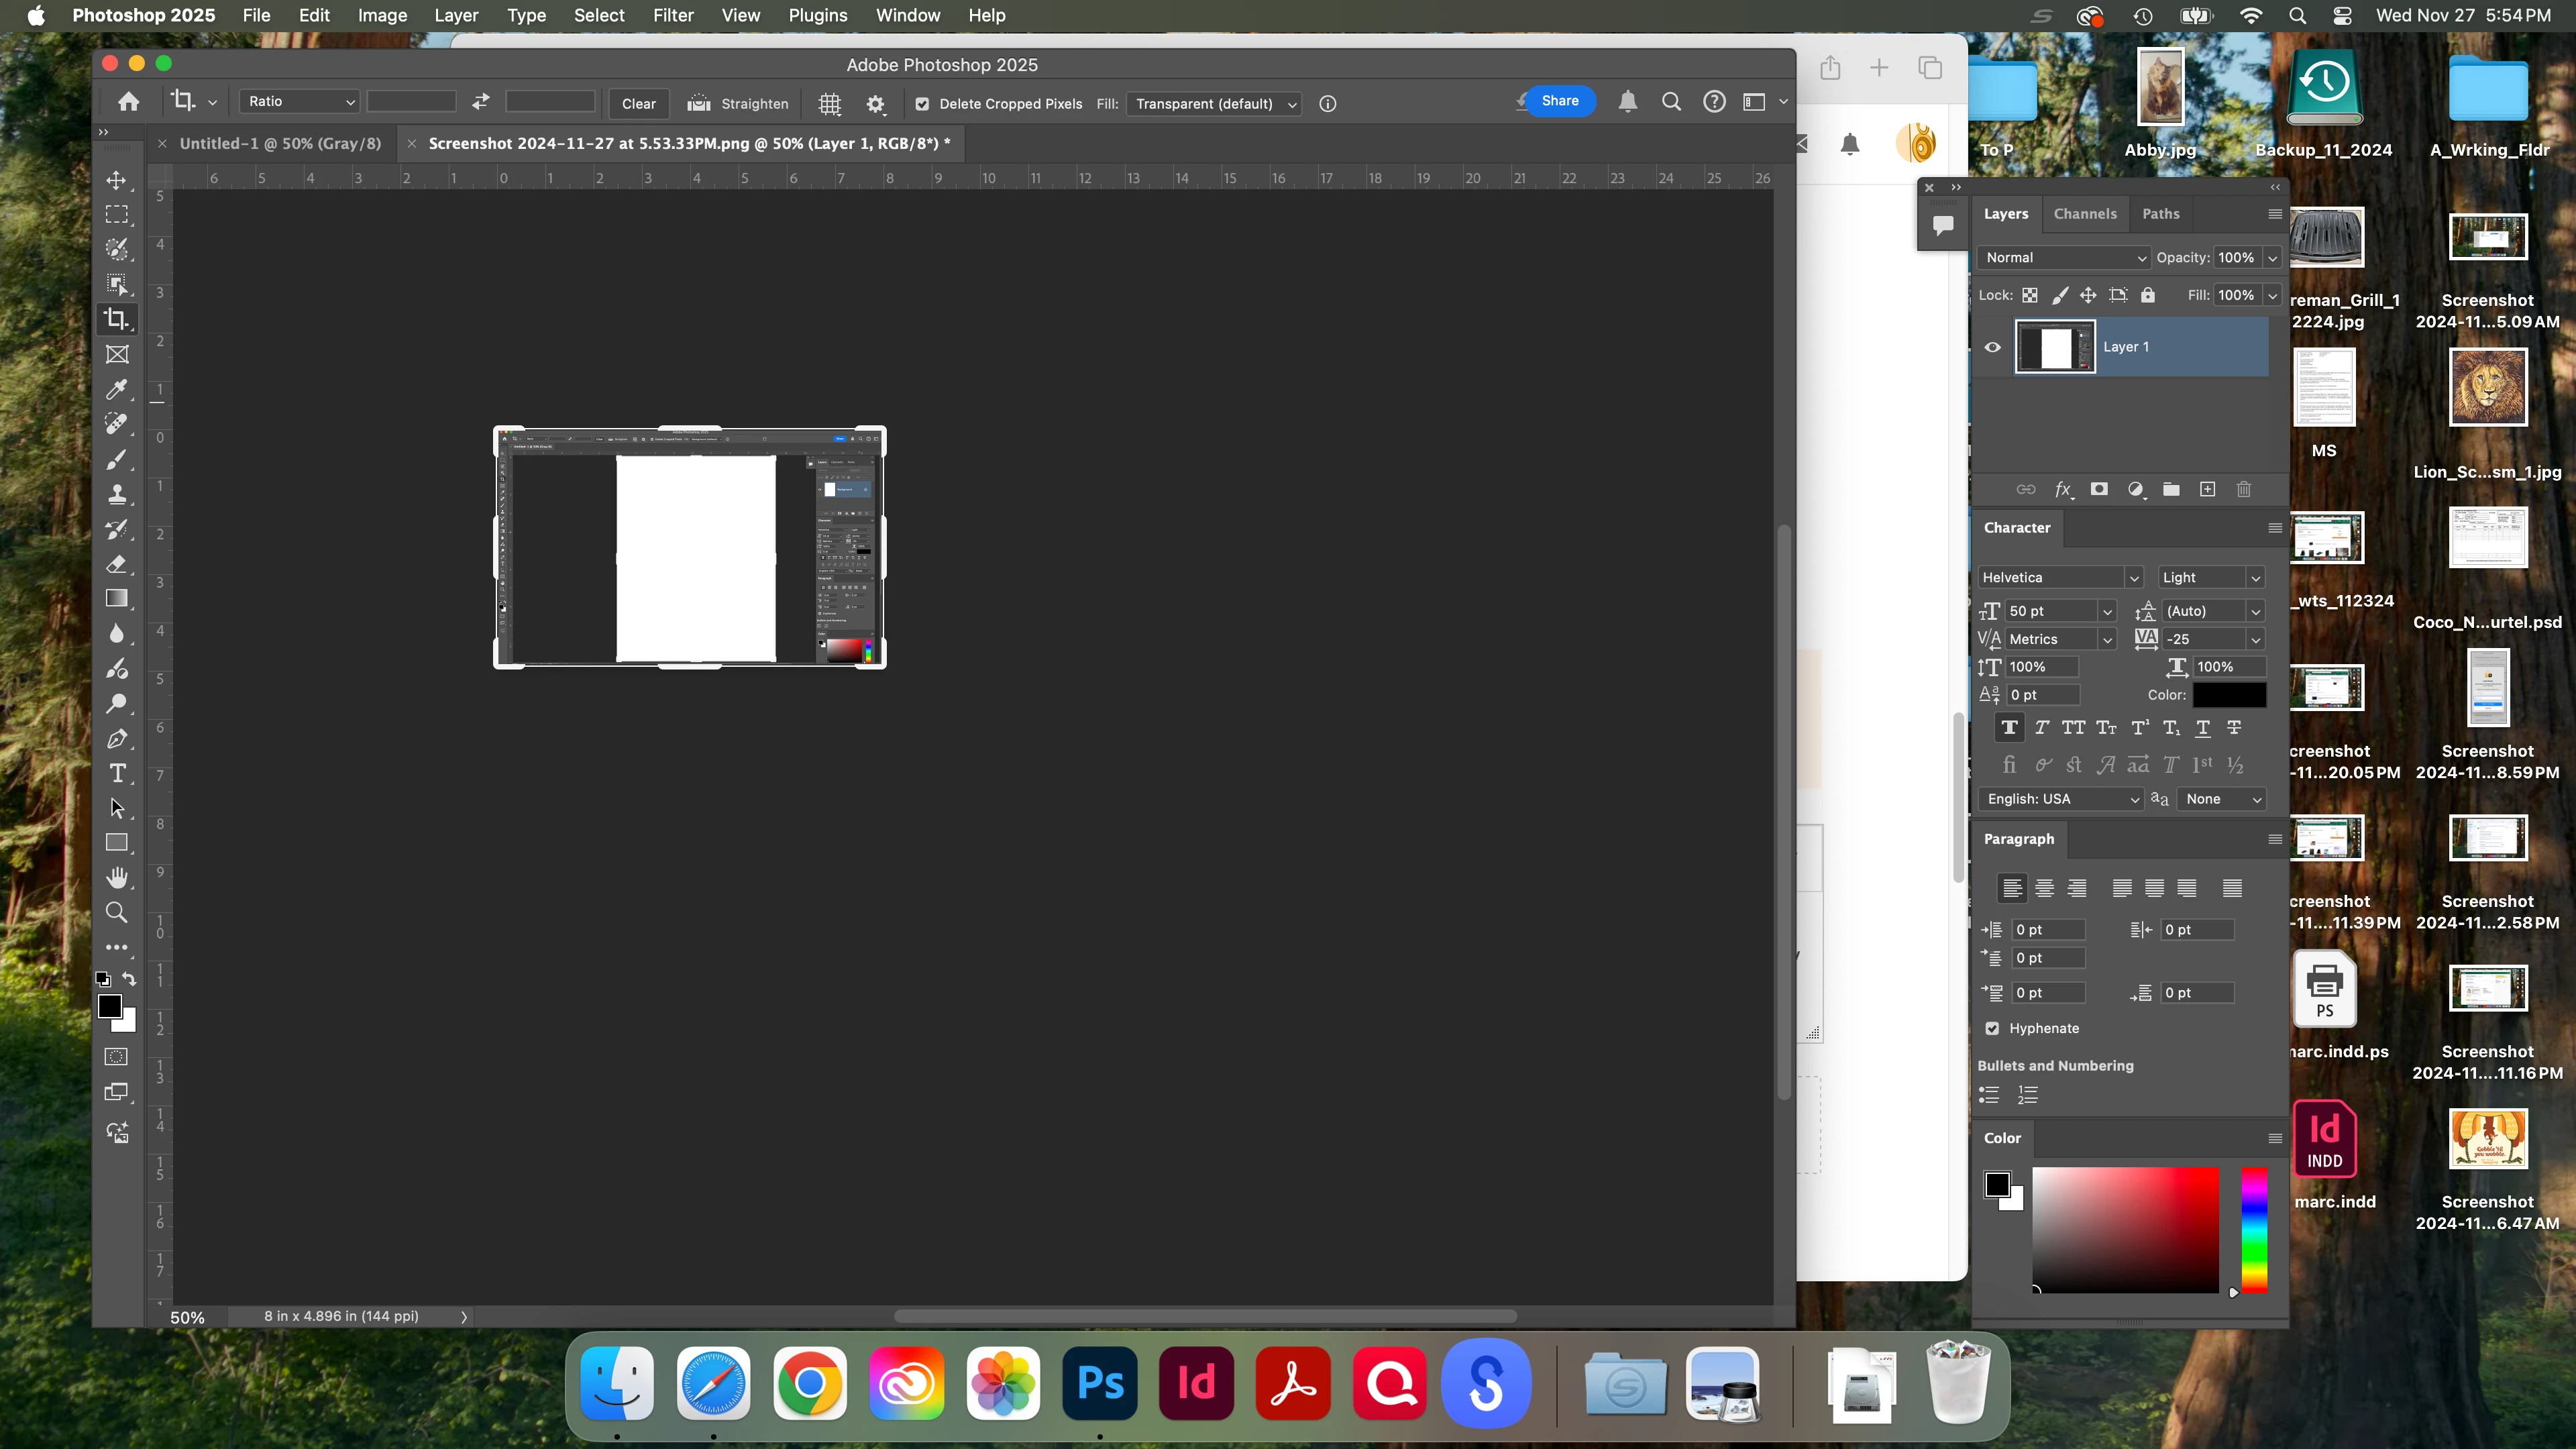Select the Horizontal Type tool

pyautogui.click(x=117, y=773)
